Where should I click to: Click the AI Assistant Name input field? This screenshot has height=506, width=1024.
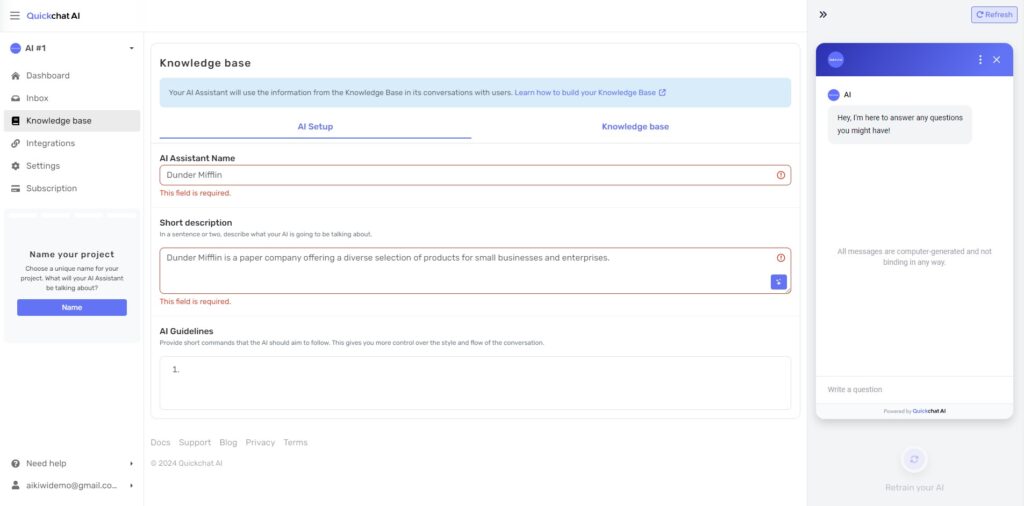465,175
